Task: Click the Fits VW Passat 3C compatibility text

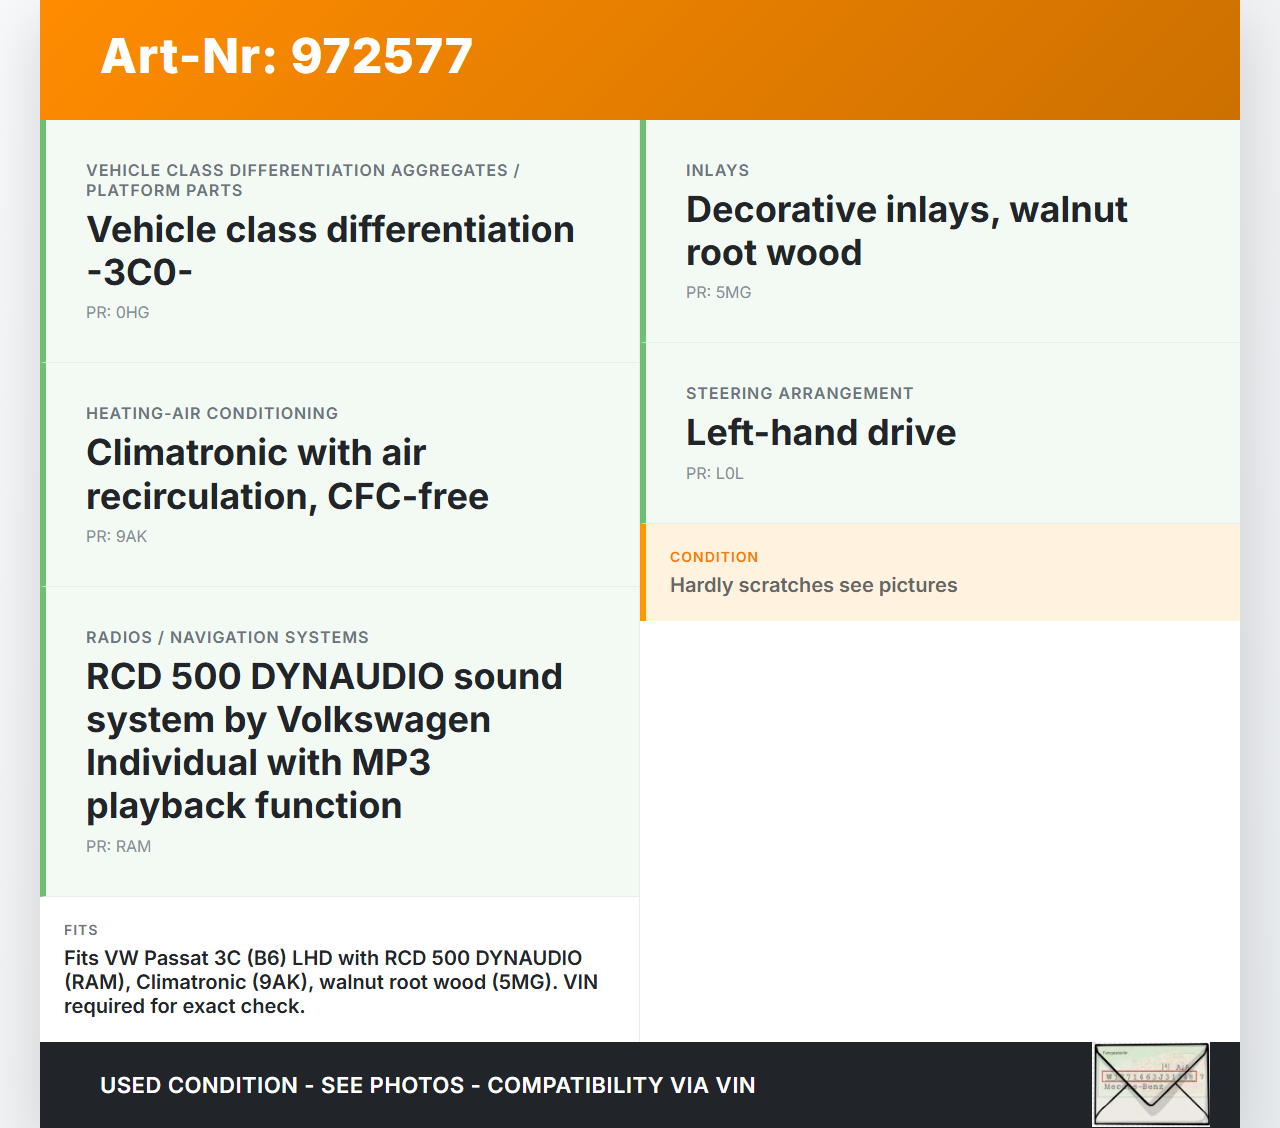Action: [x=330, y=982]
